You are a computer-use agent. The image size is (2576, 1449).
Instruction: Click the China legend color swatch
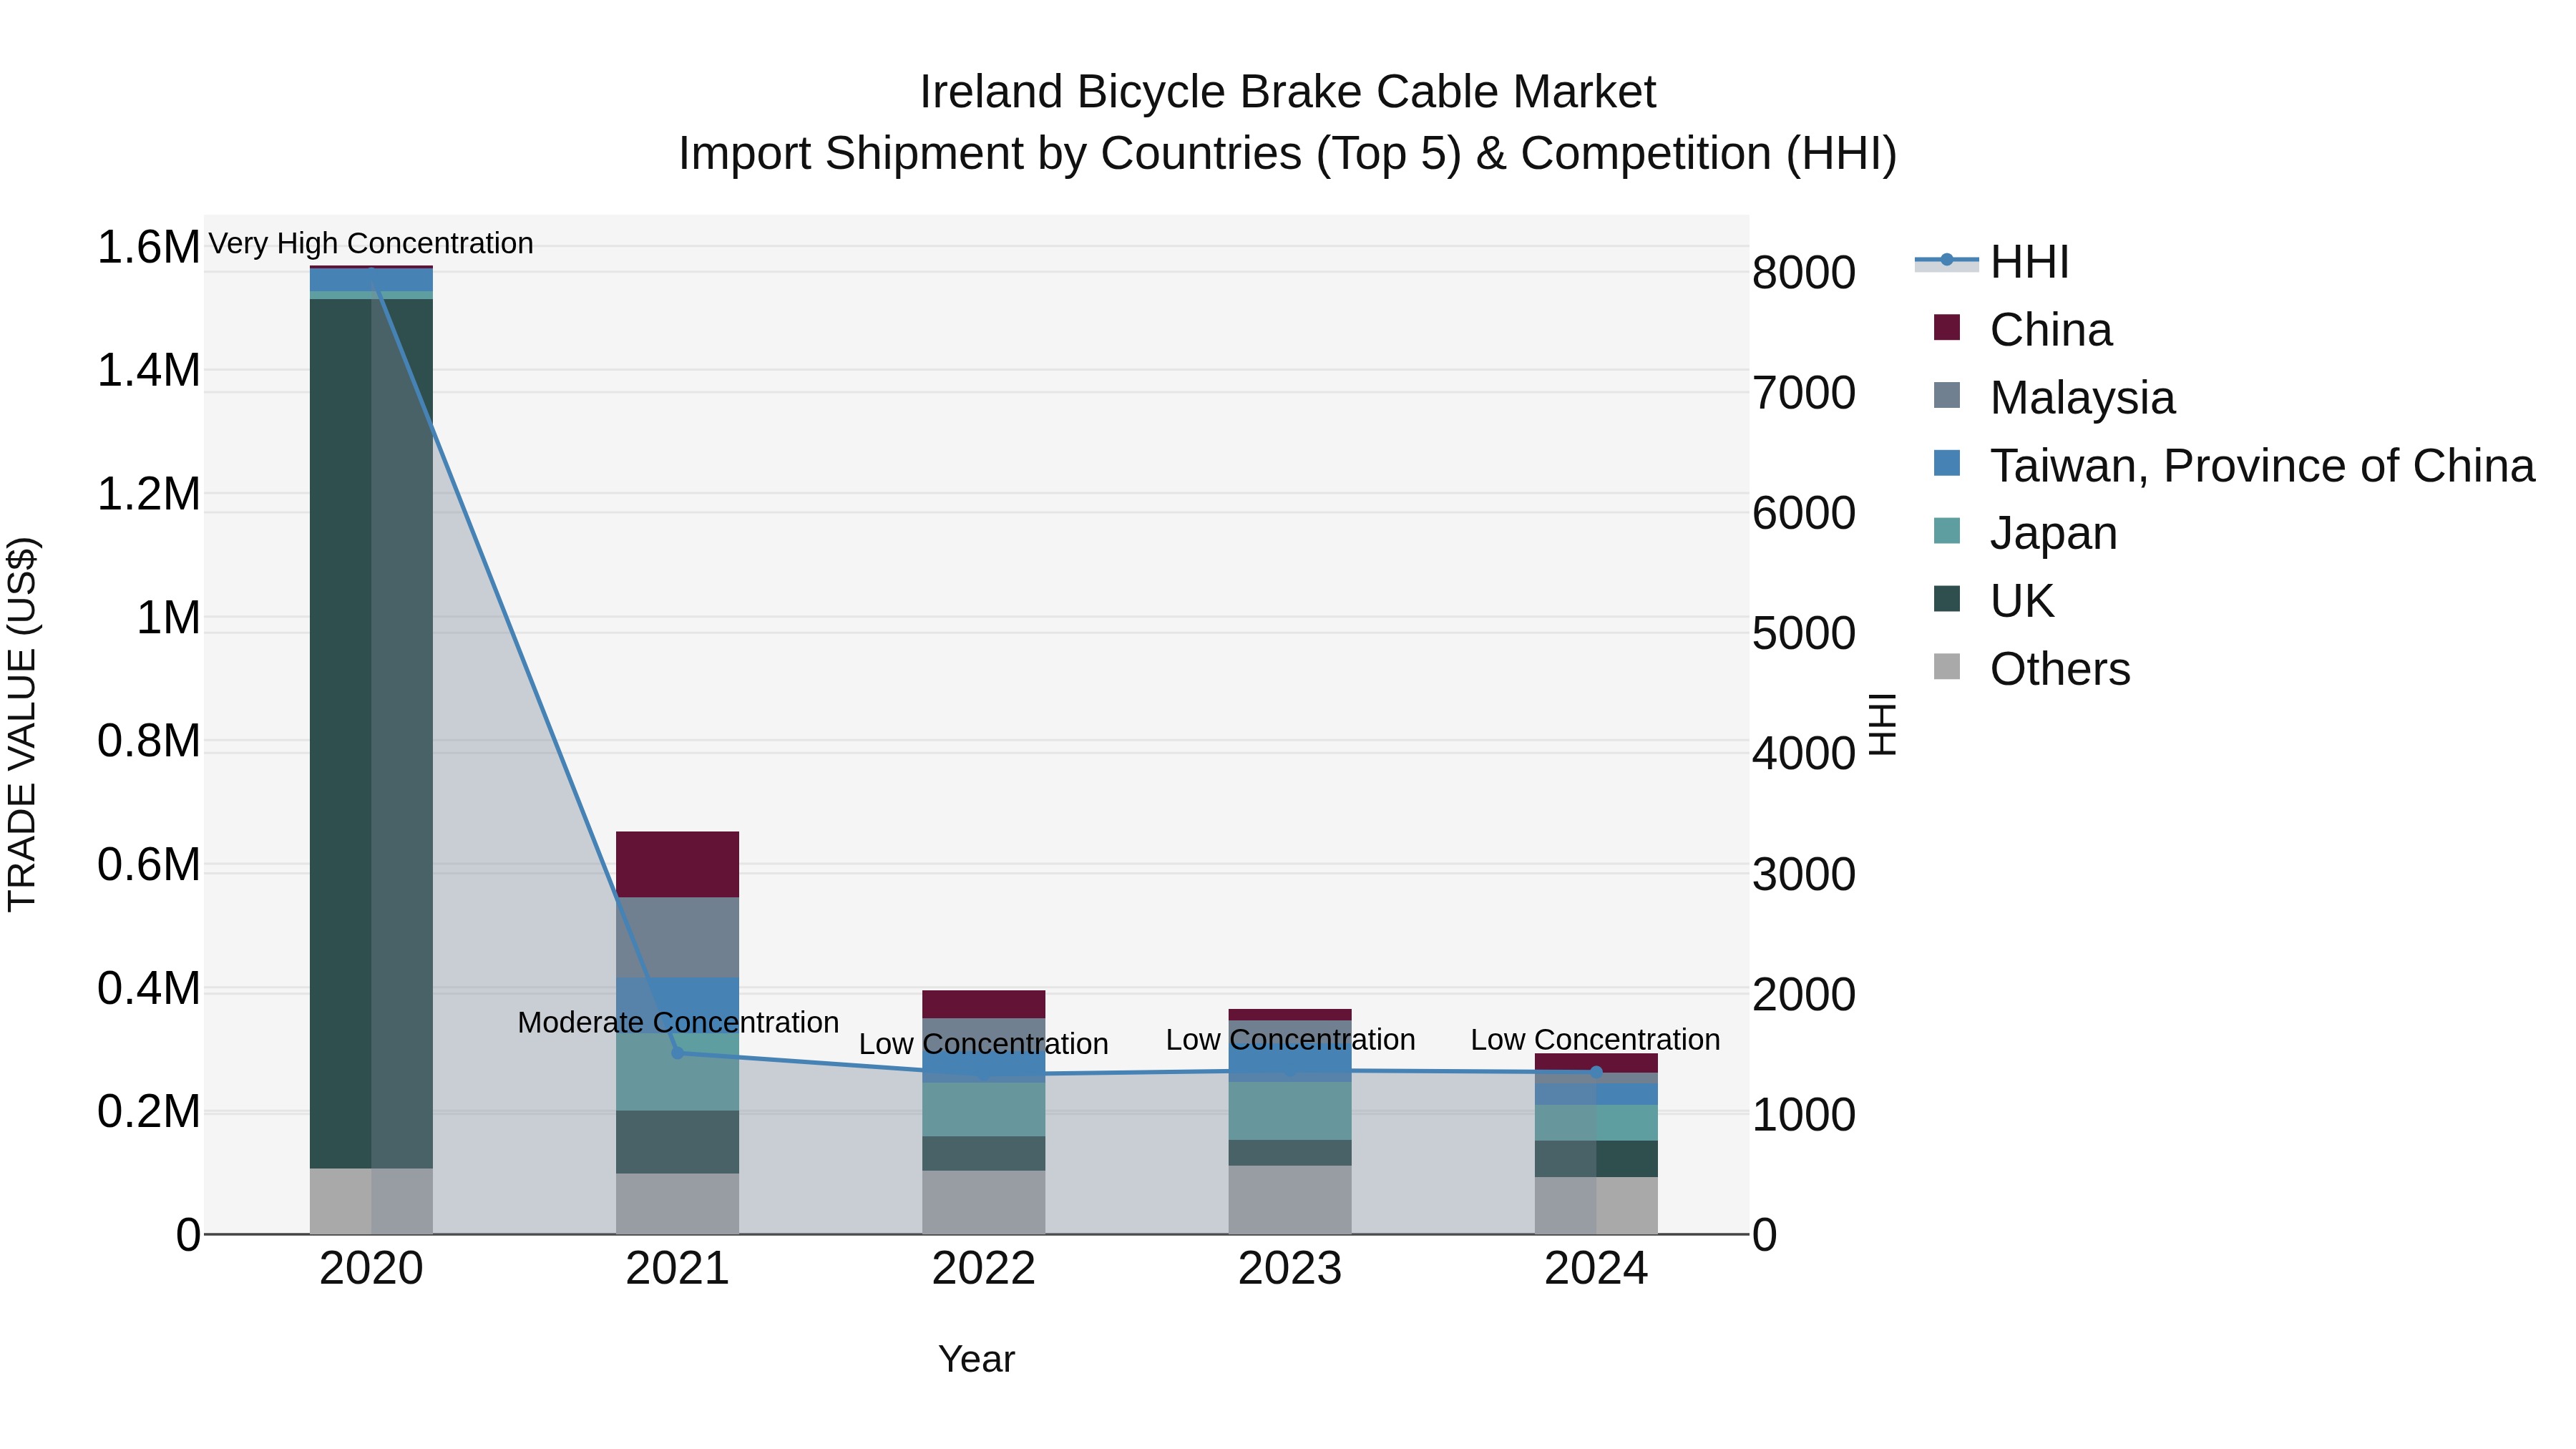coord(1947,327)
